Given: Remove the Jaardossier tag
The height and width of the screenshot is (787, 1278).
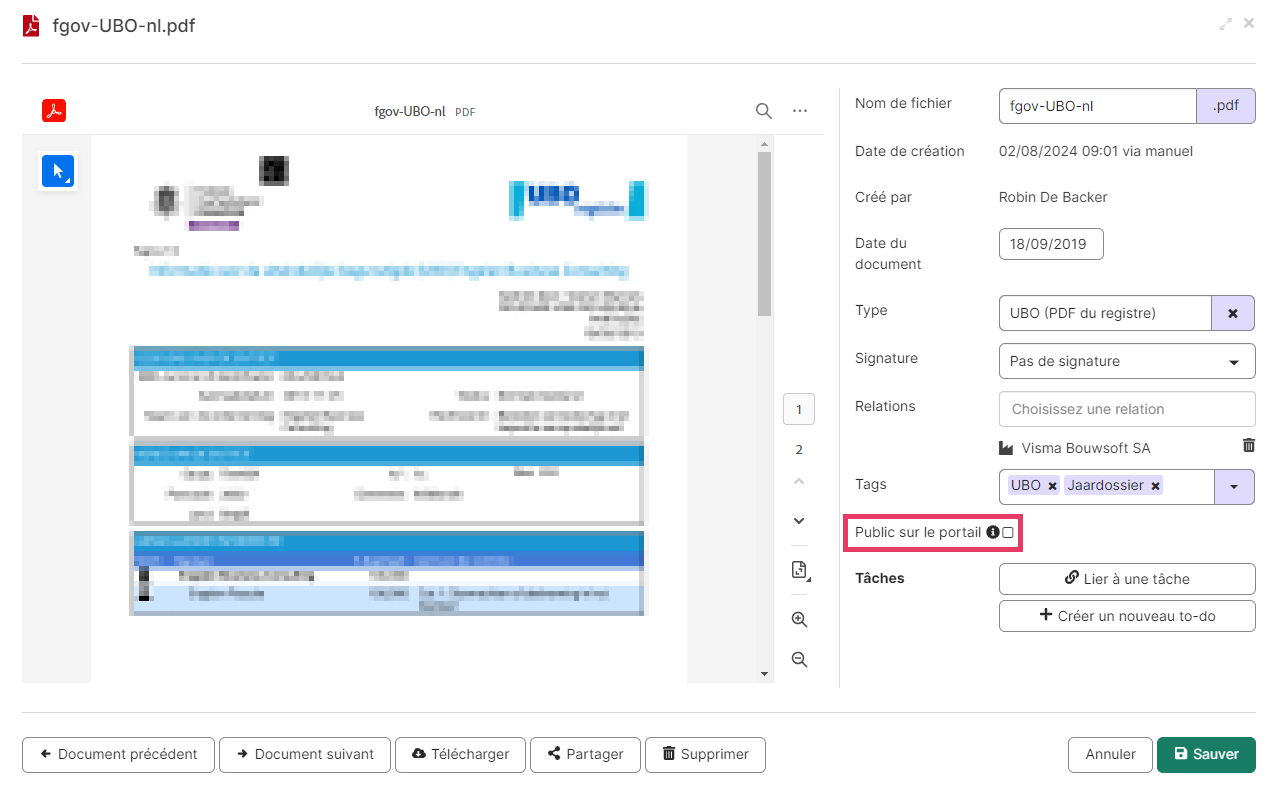Looking at the screenshot, I should pyautogui.click(x=1155, y=486).
